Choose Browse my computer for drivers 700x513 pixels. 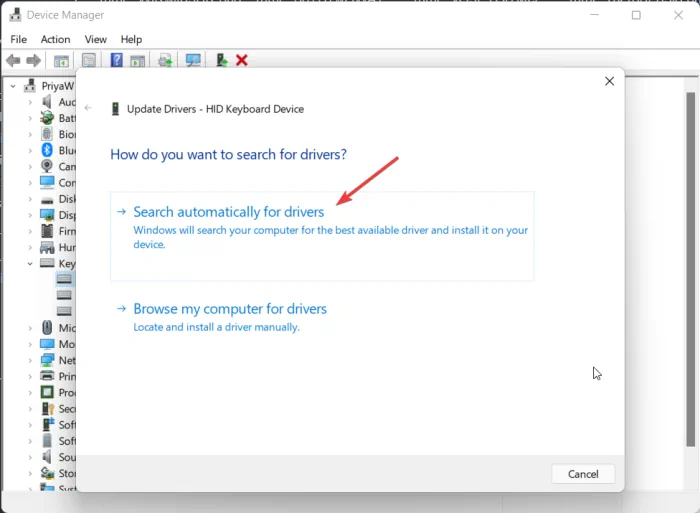[x=229, y=309]
